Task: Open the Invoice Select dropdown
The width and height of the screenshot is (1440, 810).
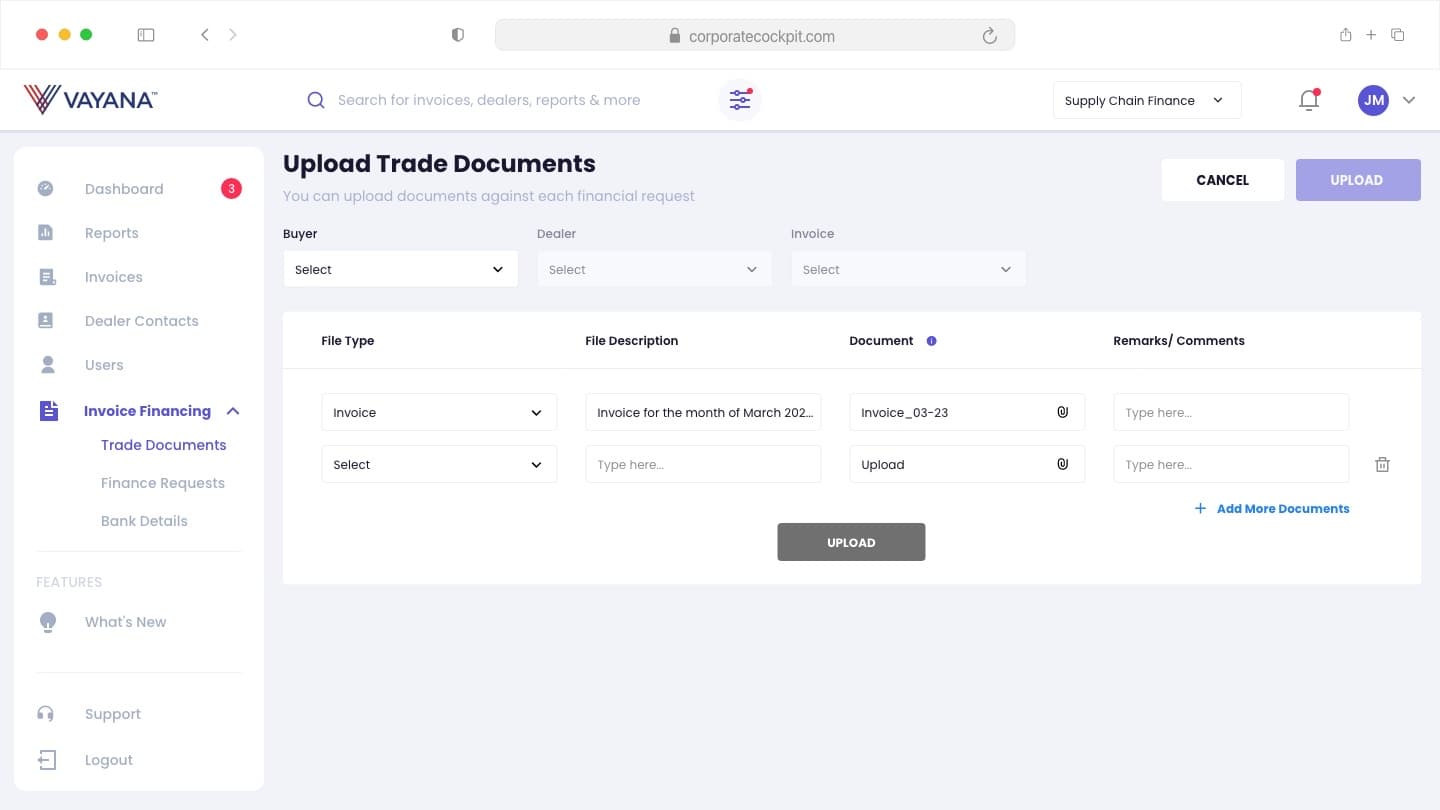Action: 909,269
